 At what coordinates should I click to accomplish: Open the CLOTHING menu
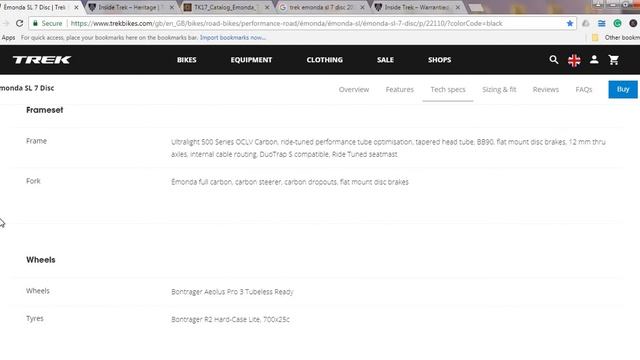coord(324,60)
